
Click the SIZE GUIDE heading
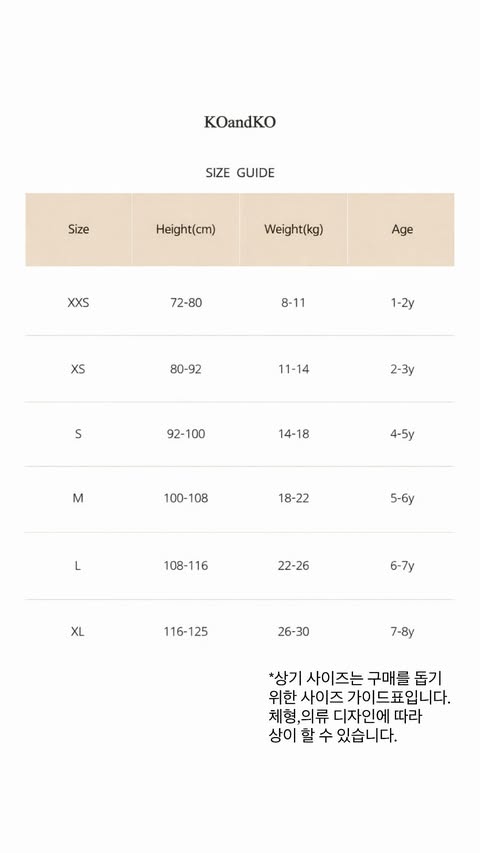[240, 173]
